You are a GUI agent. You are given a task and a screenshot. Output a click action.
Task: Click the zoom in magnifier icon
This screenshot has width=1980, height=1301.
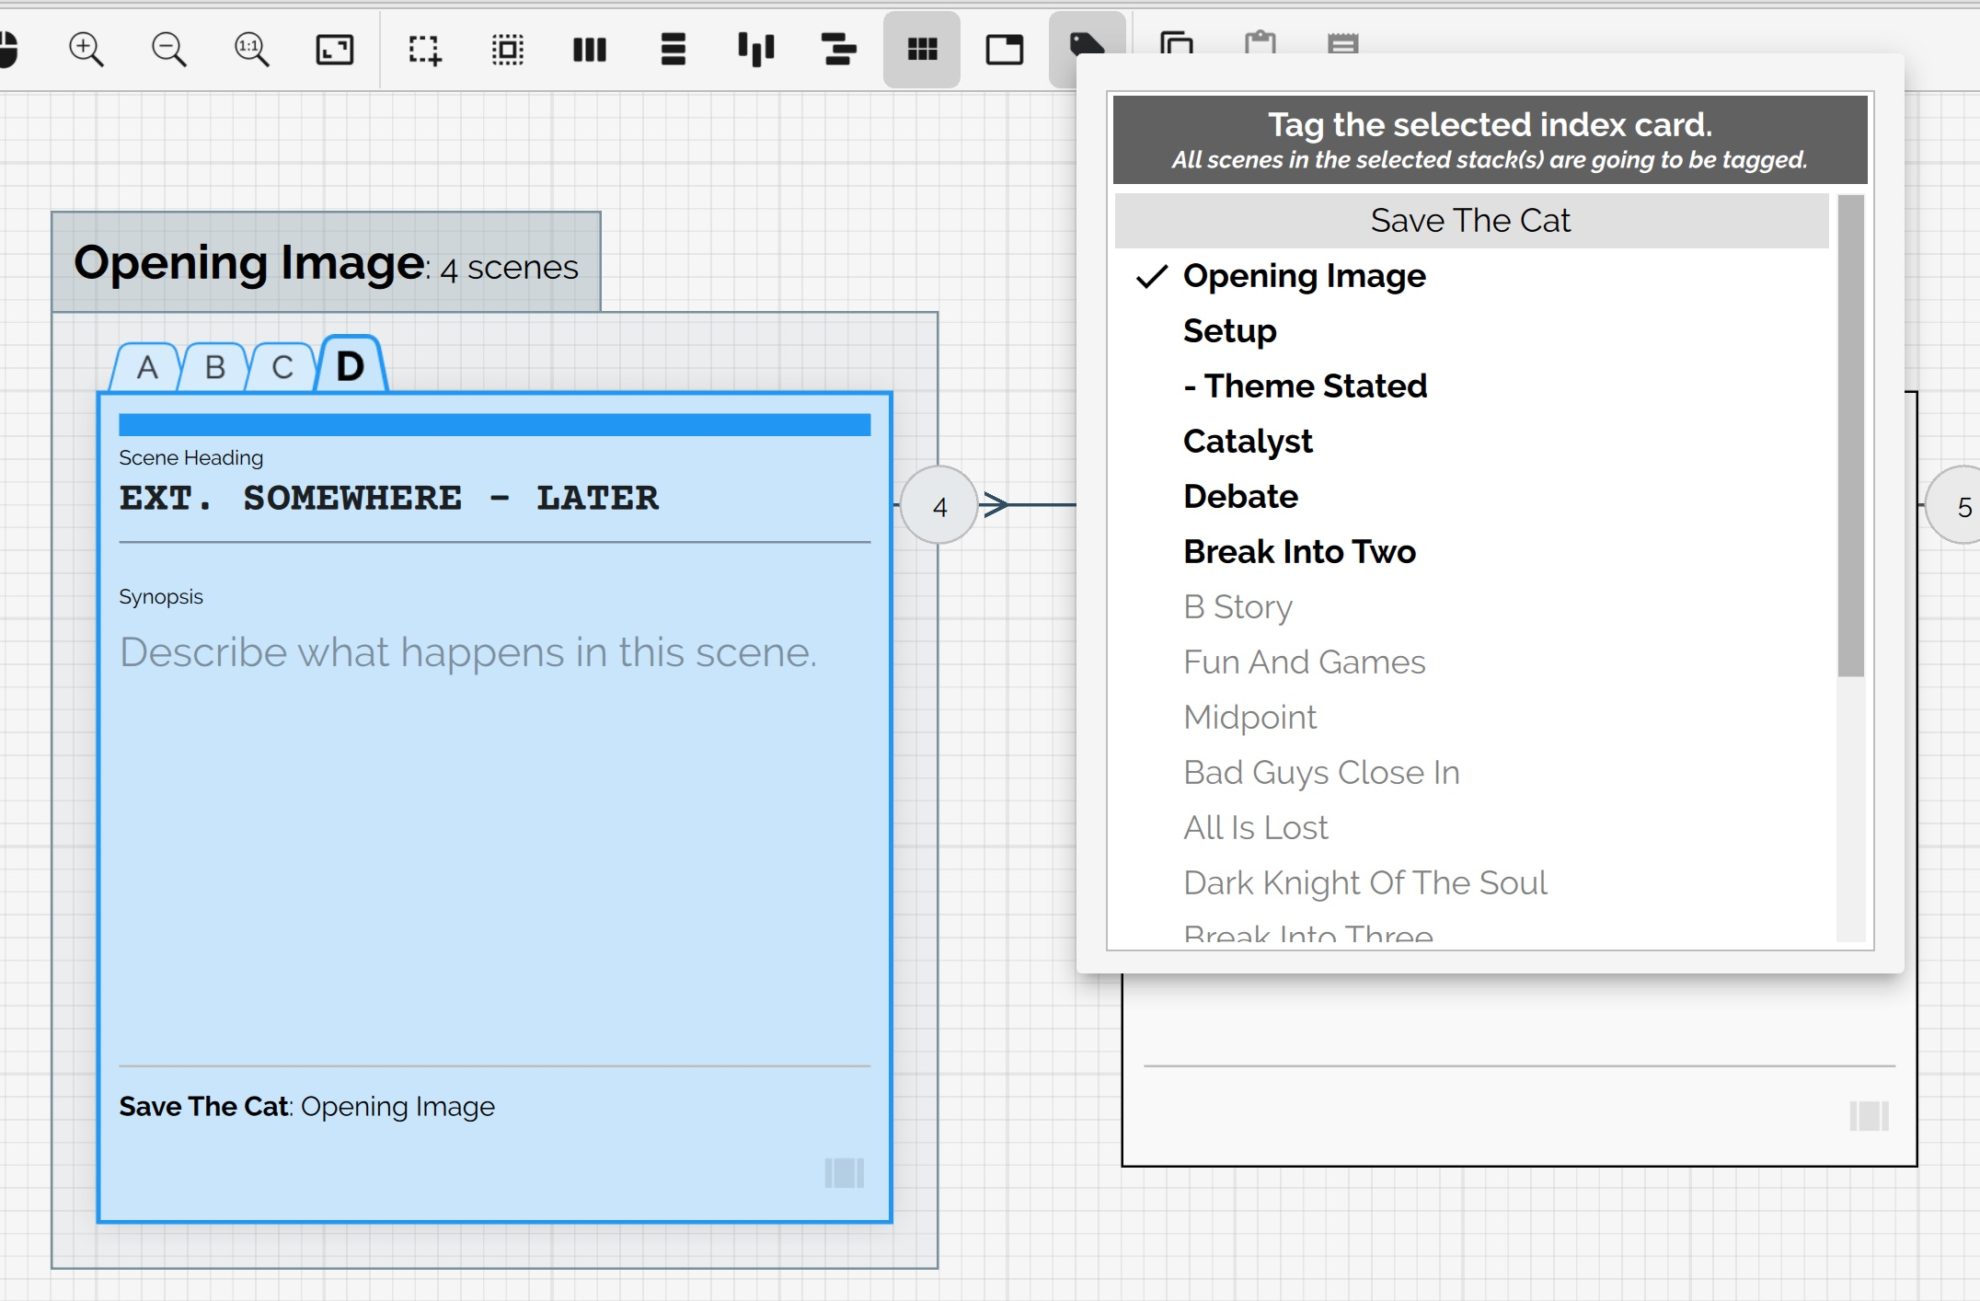coord(86,49)
